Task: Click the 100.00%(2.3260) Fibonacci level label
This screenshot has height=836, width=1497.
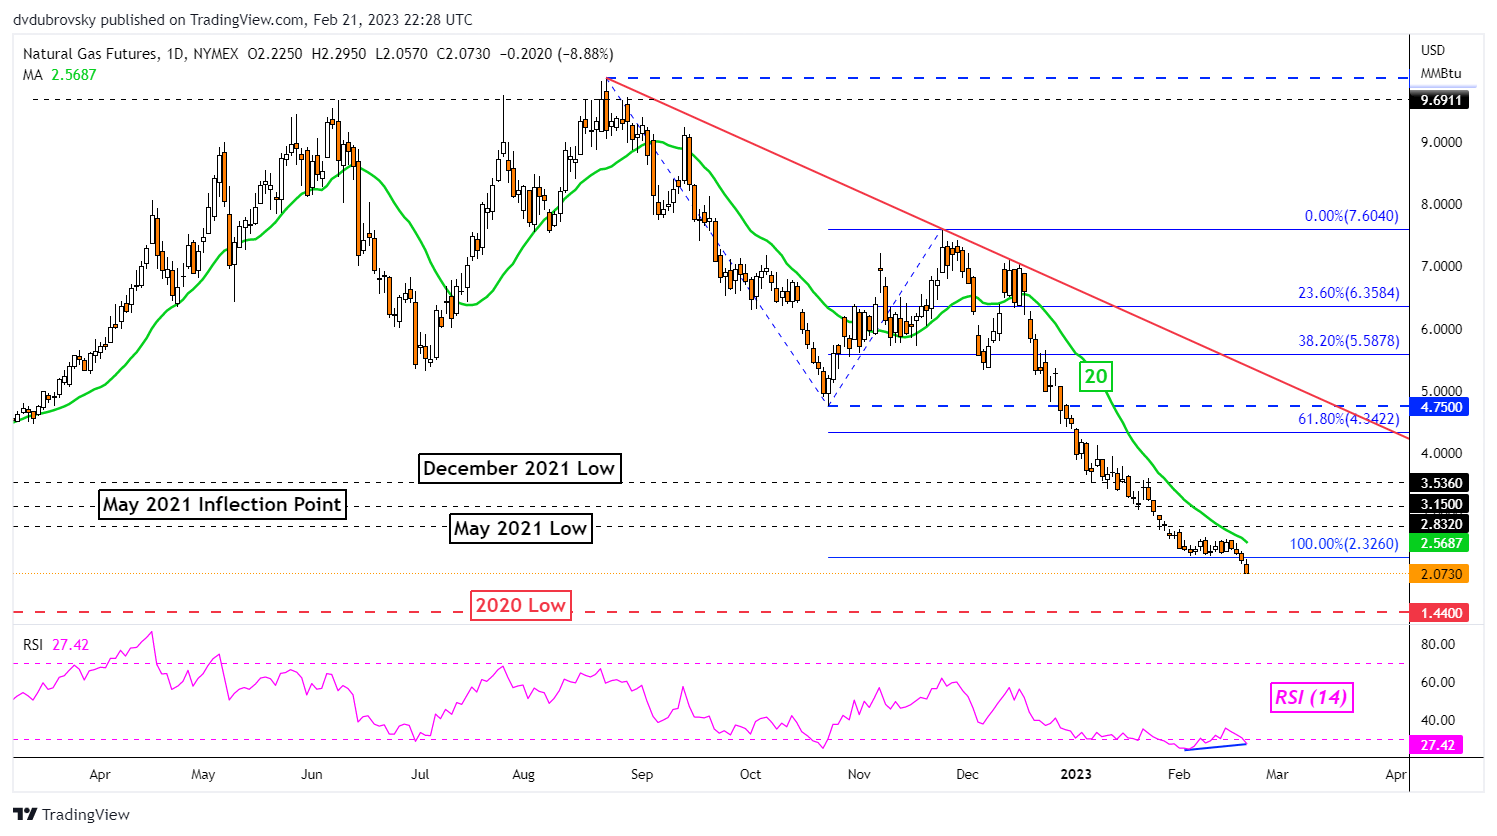Action: pos(1344,544)
